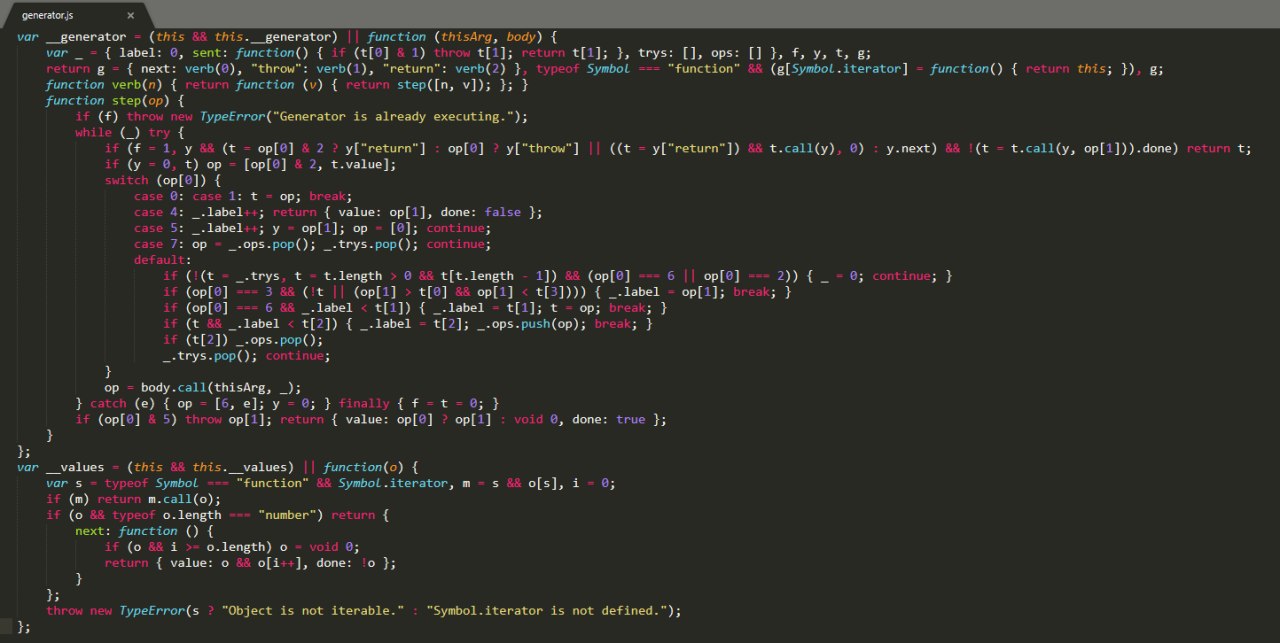
Task: Select the generator.js tab
Action: (75, 16)
